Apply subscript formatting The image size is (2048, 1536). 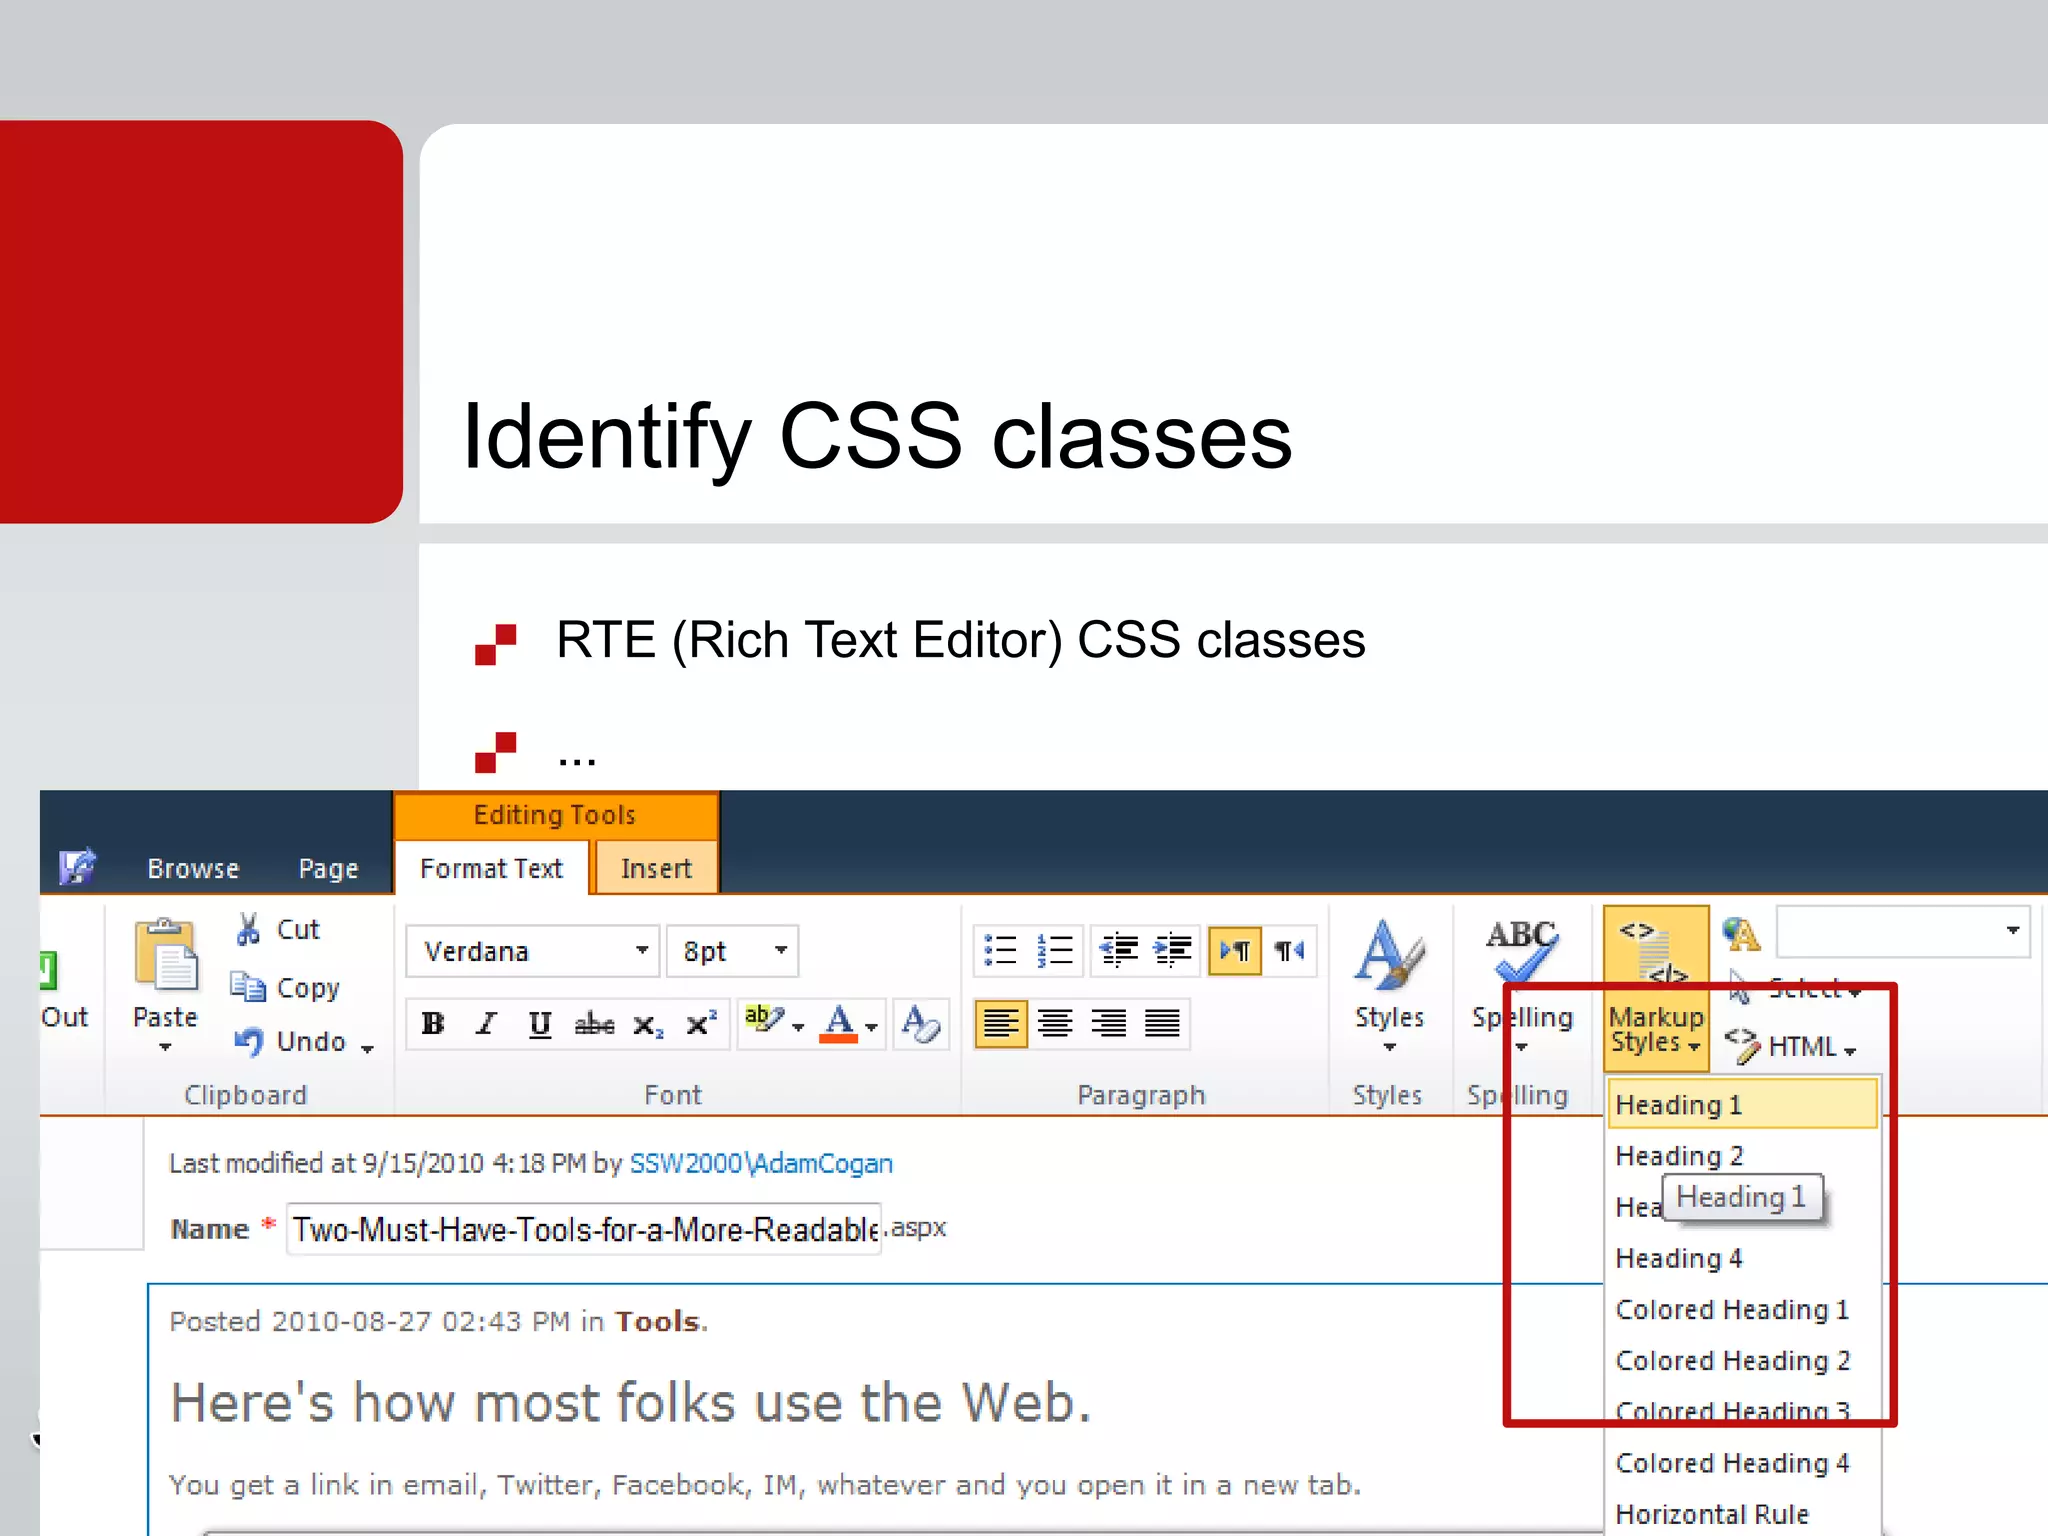[x=647, y=1024]
